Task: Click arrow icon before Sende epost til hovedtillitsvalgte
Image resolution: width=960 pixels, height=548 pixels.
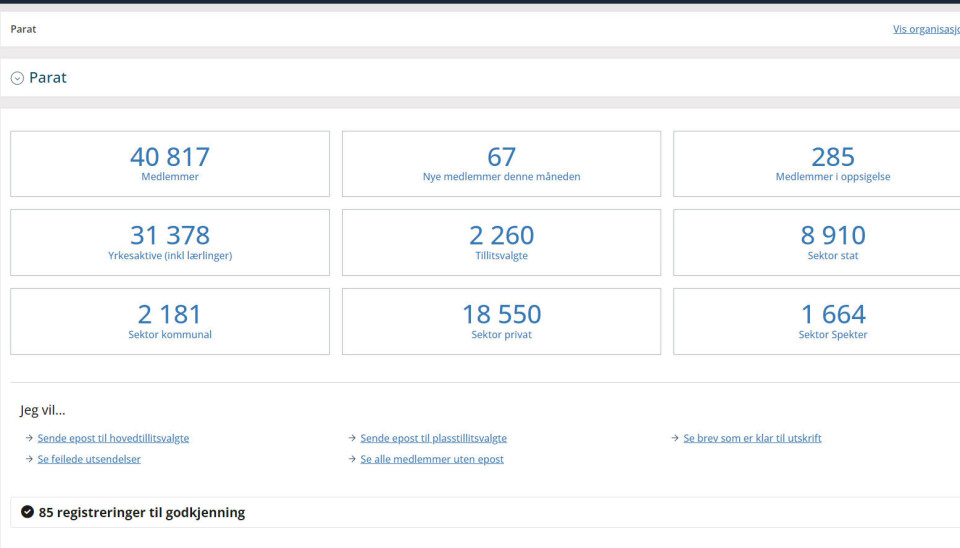Action: coord(29,438)
